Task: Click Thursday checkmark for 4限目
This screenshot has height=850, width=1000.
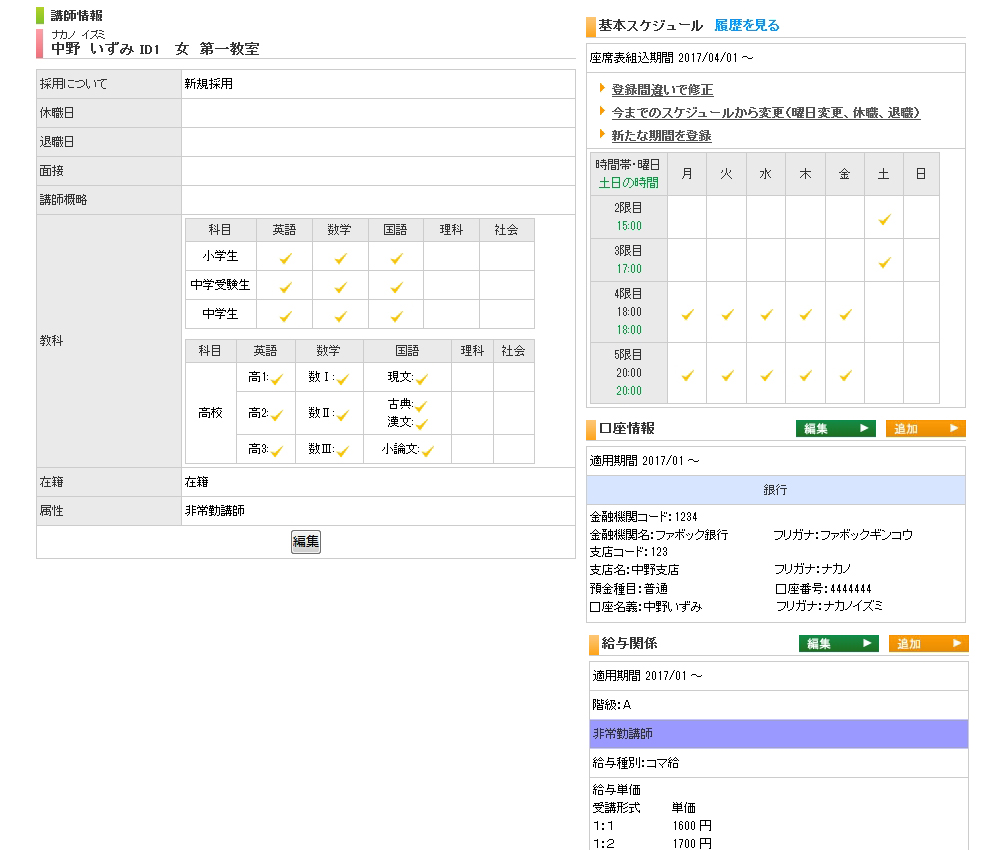Action: coord(805,315)
